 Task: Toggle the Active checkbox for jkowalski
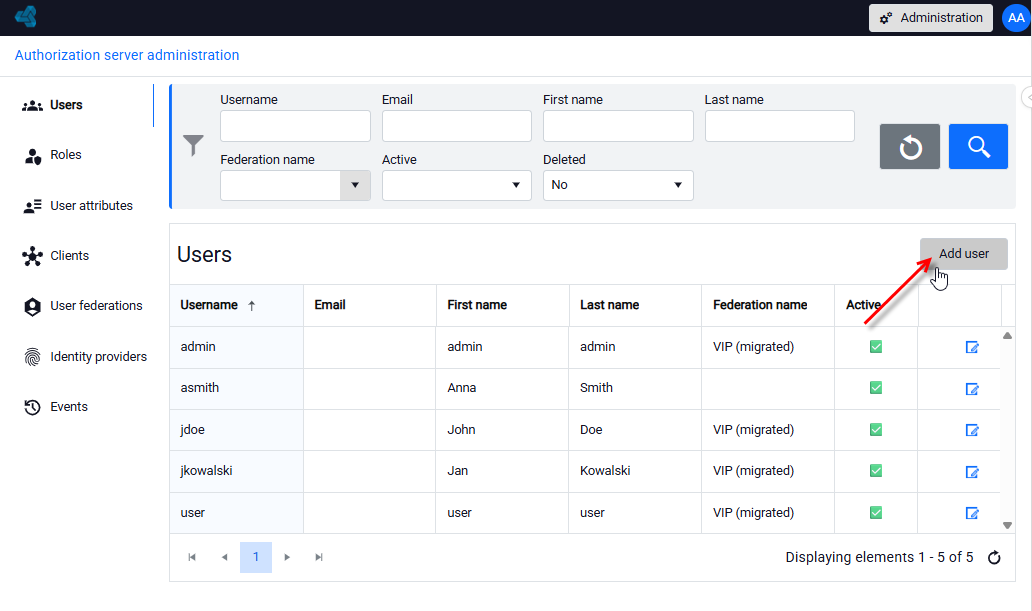coord(875,471)
